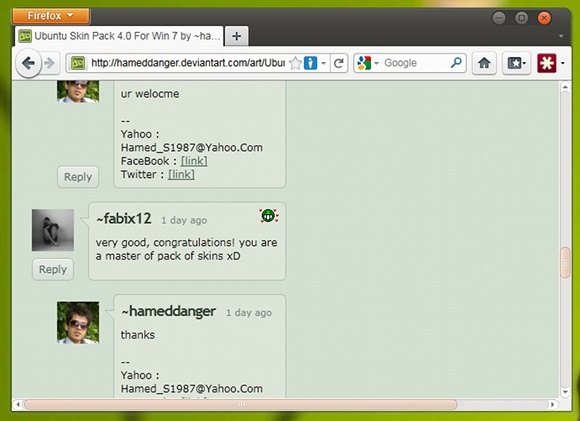Screen dimensions: 580x421
Task: Click the horizontal scrollbar thumb
Action: [241, 404]
